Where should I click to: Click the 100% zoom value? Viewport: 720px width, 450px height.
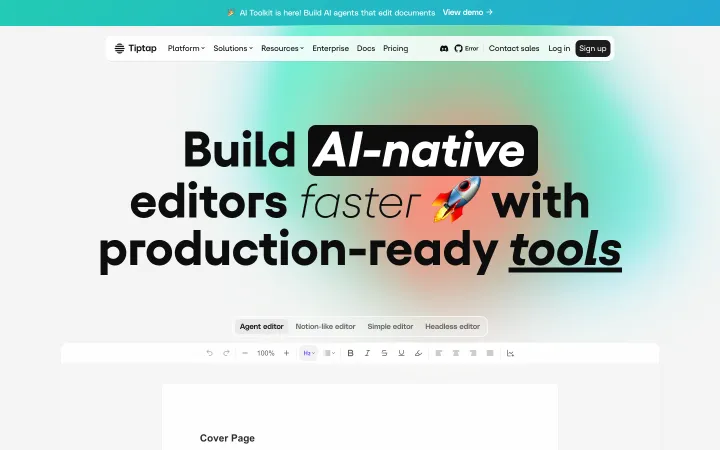266,353
